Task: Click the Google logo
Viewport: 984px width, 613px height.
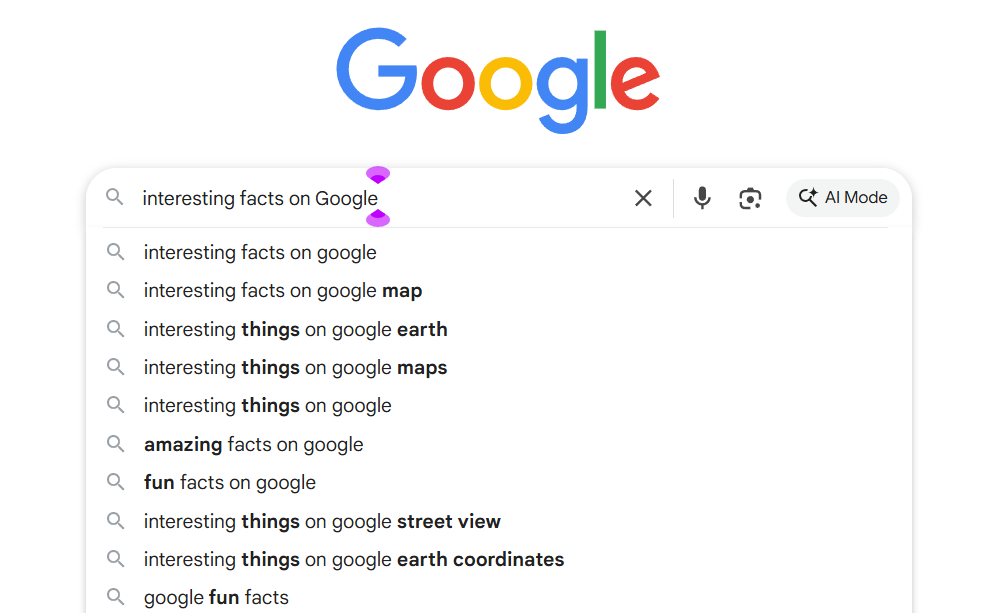Action: 497,81
